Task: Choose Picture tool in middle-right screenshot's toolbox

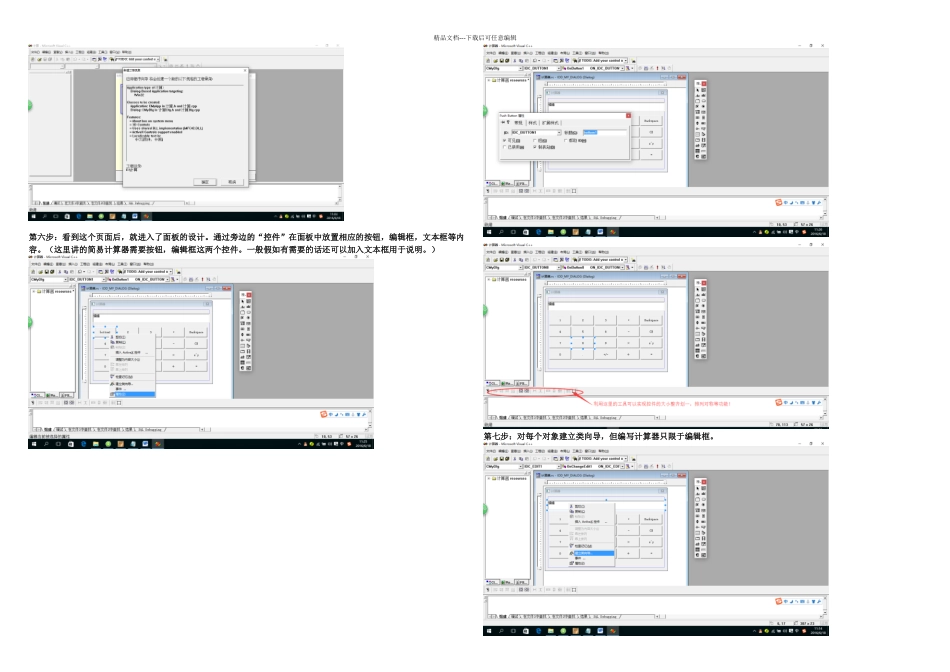Action: [x=703, y=289]
